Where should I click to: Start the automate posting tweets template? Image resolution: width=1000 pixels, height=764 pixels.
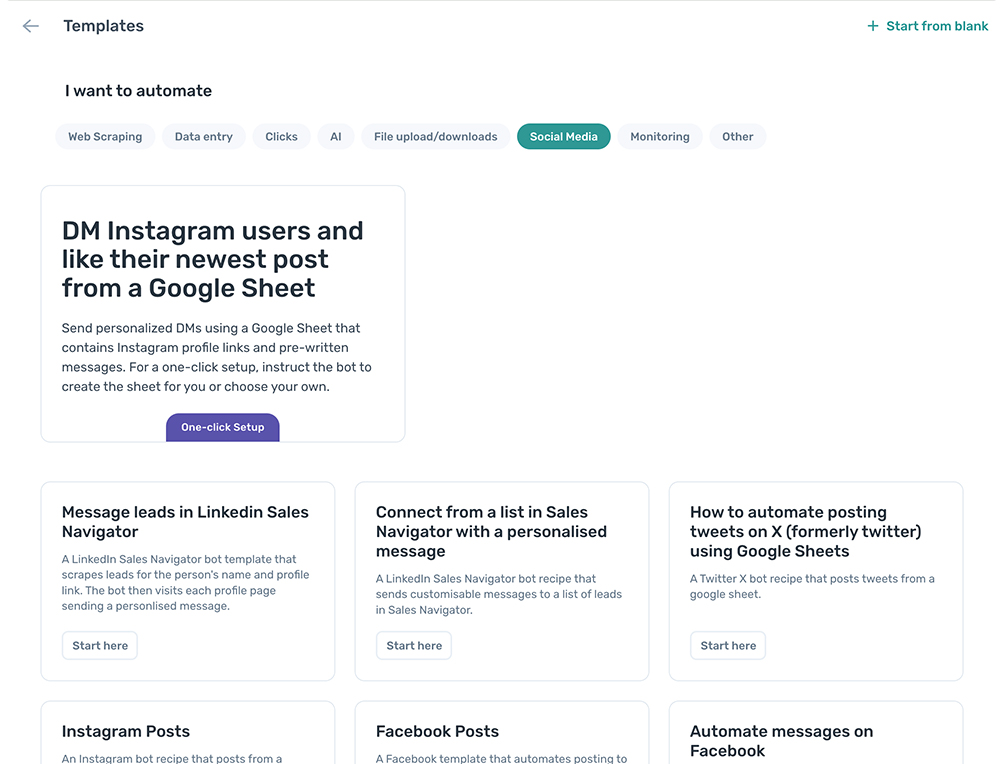pos(728,645)
